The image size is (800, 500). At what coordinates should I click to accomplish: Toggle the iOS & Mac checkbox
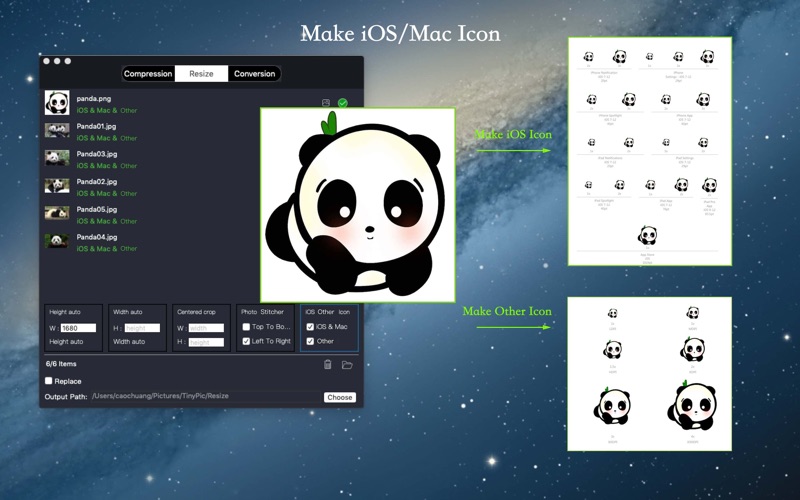(310, 327)
